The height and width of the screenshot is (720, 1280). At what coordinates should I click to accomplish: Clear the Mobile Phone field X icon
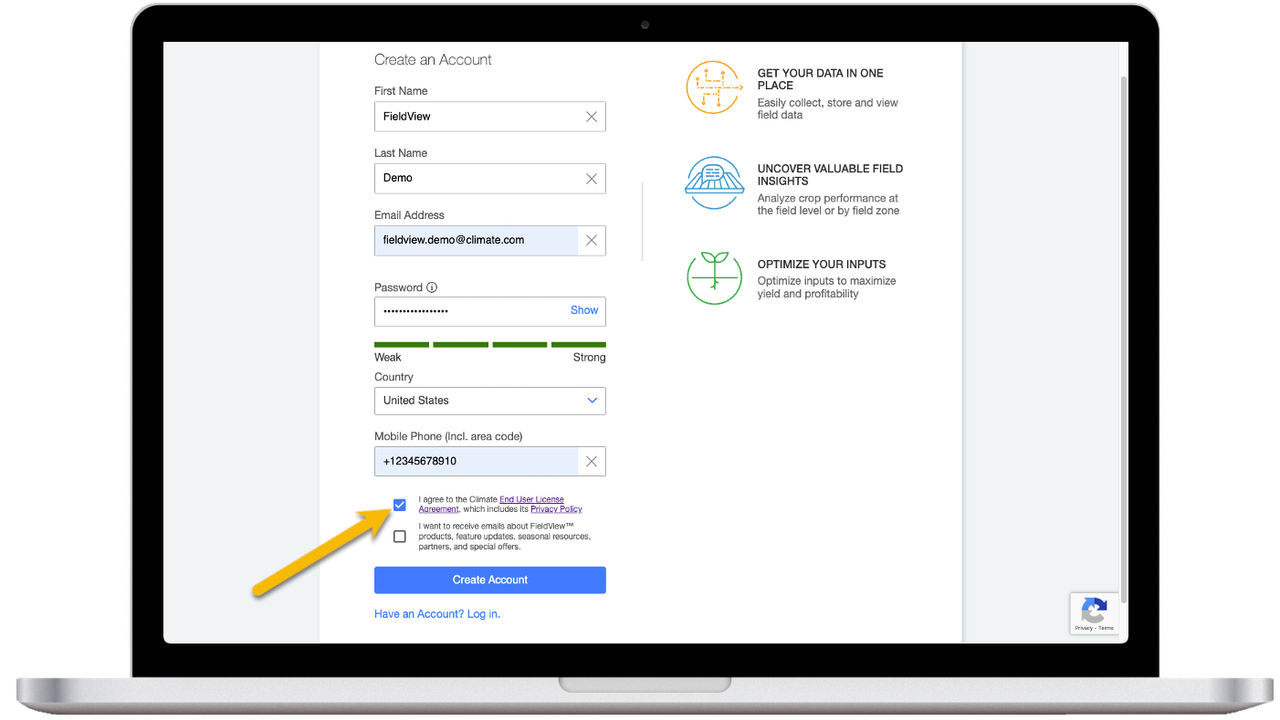(591, 461)
